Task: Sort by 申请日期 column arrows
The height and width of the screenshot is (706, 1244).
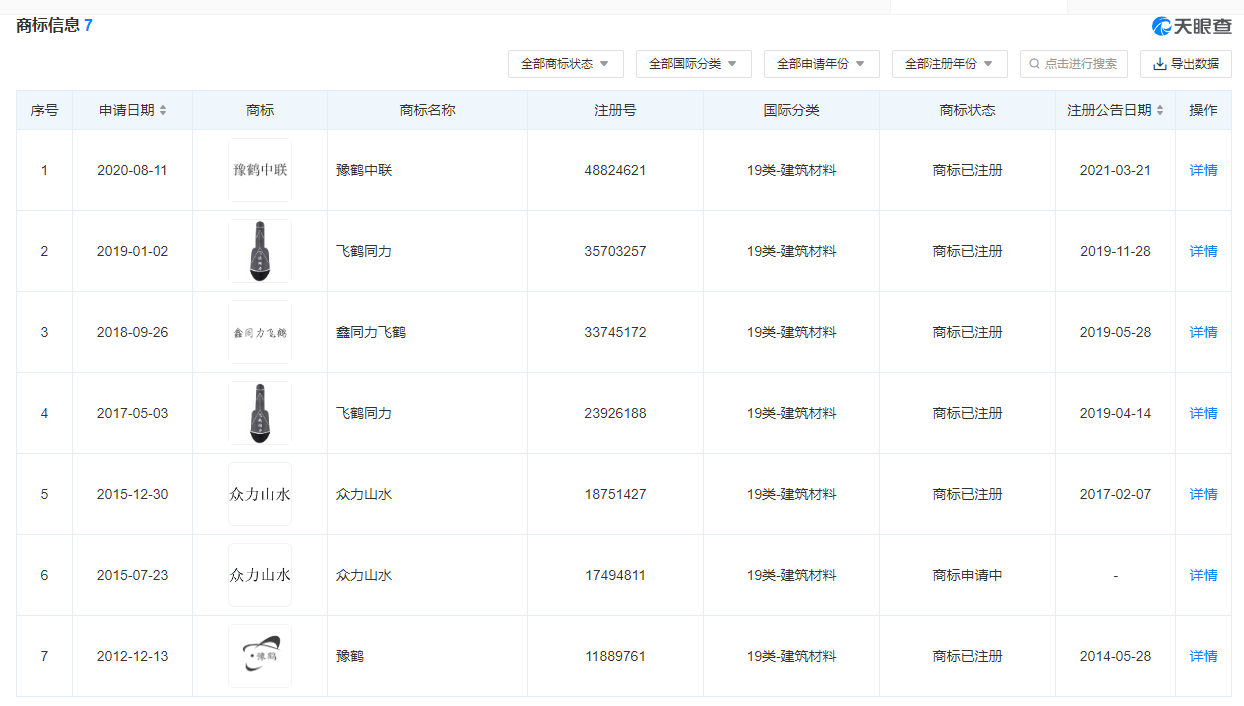Action: pyautogui.click(x=163, y=111)
